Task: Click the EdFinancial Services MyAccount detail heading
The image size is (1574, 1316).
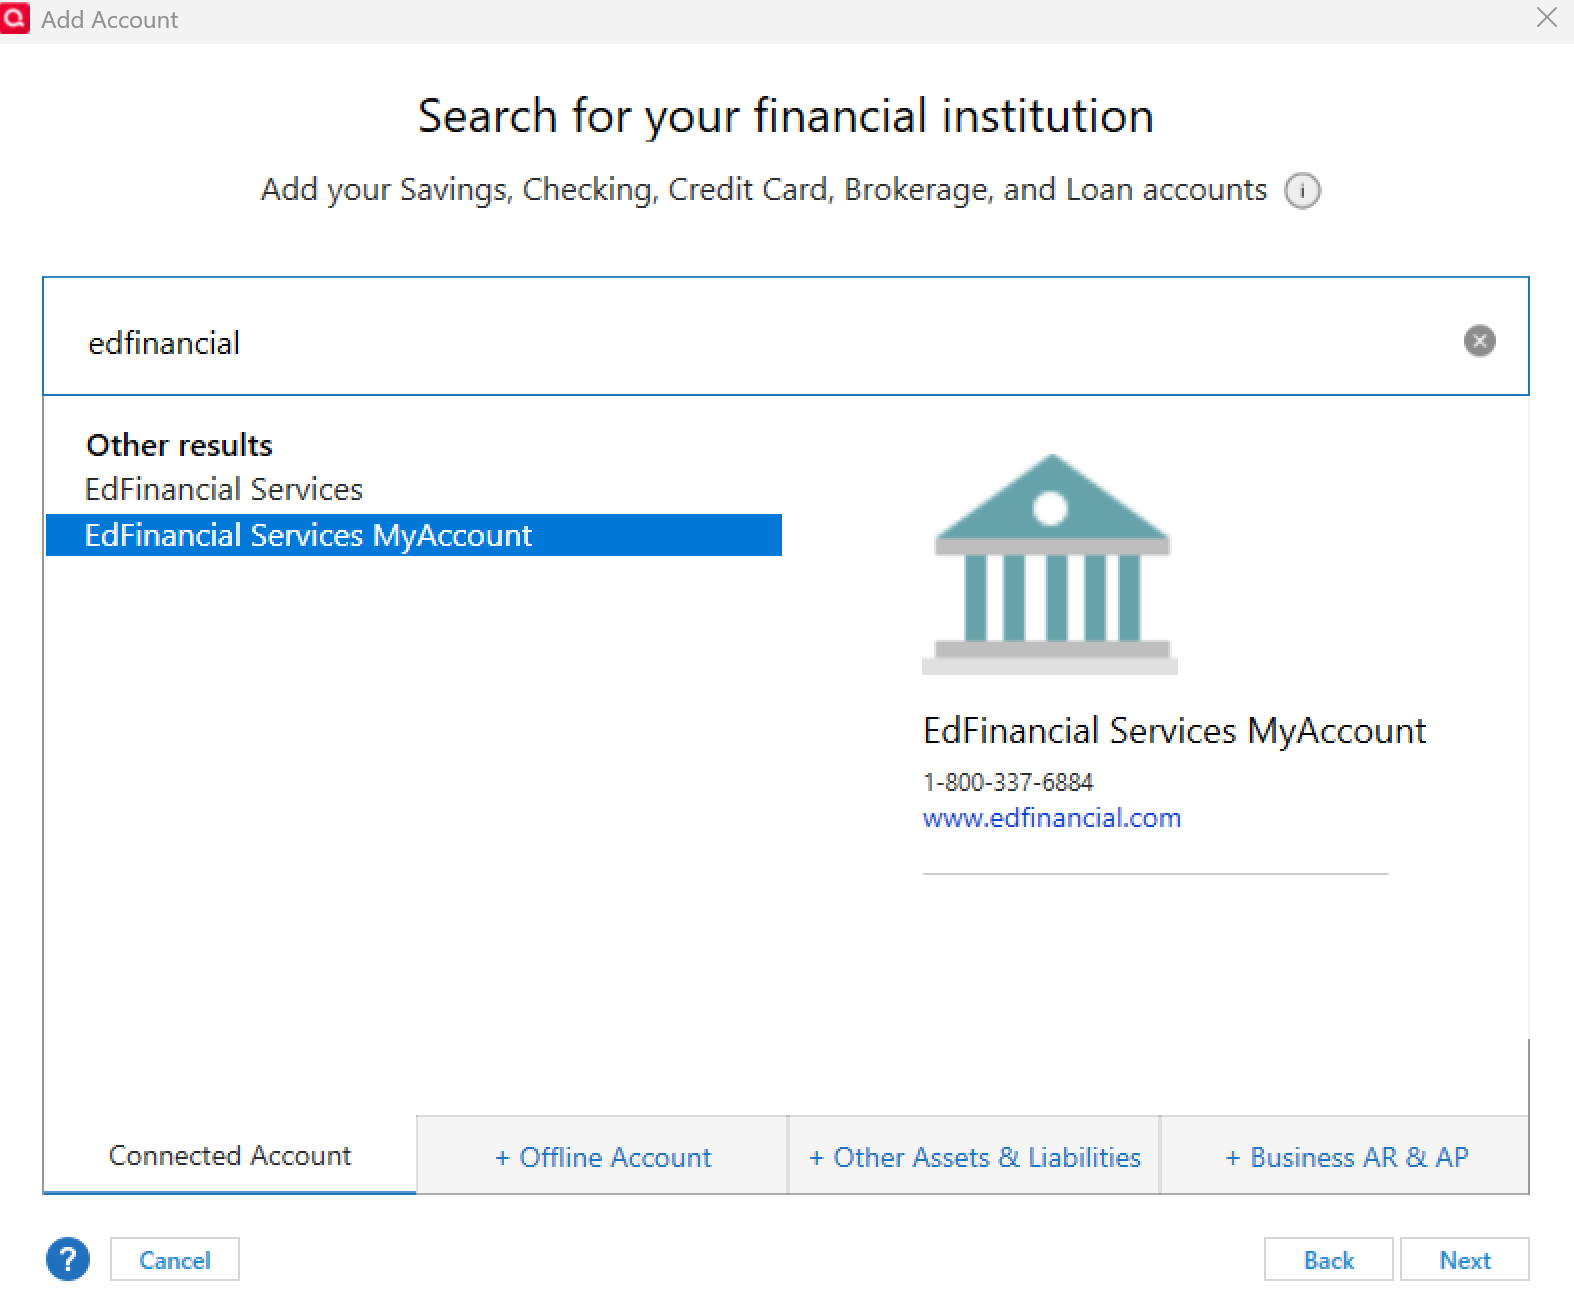Action: [x=1174, y=731]
